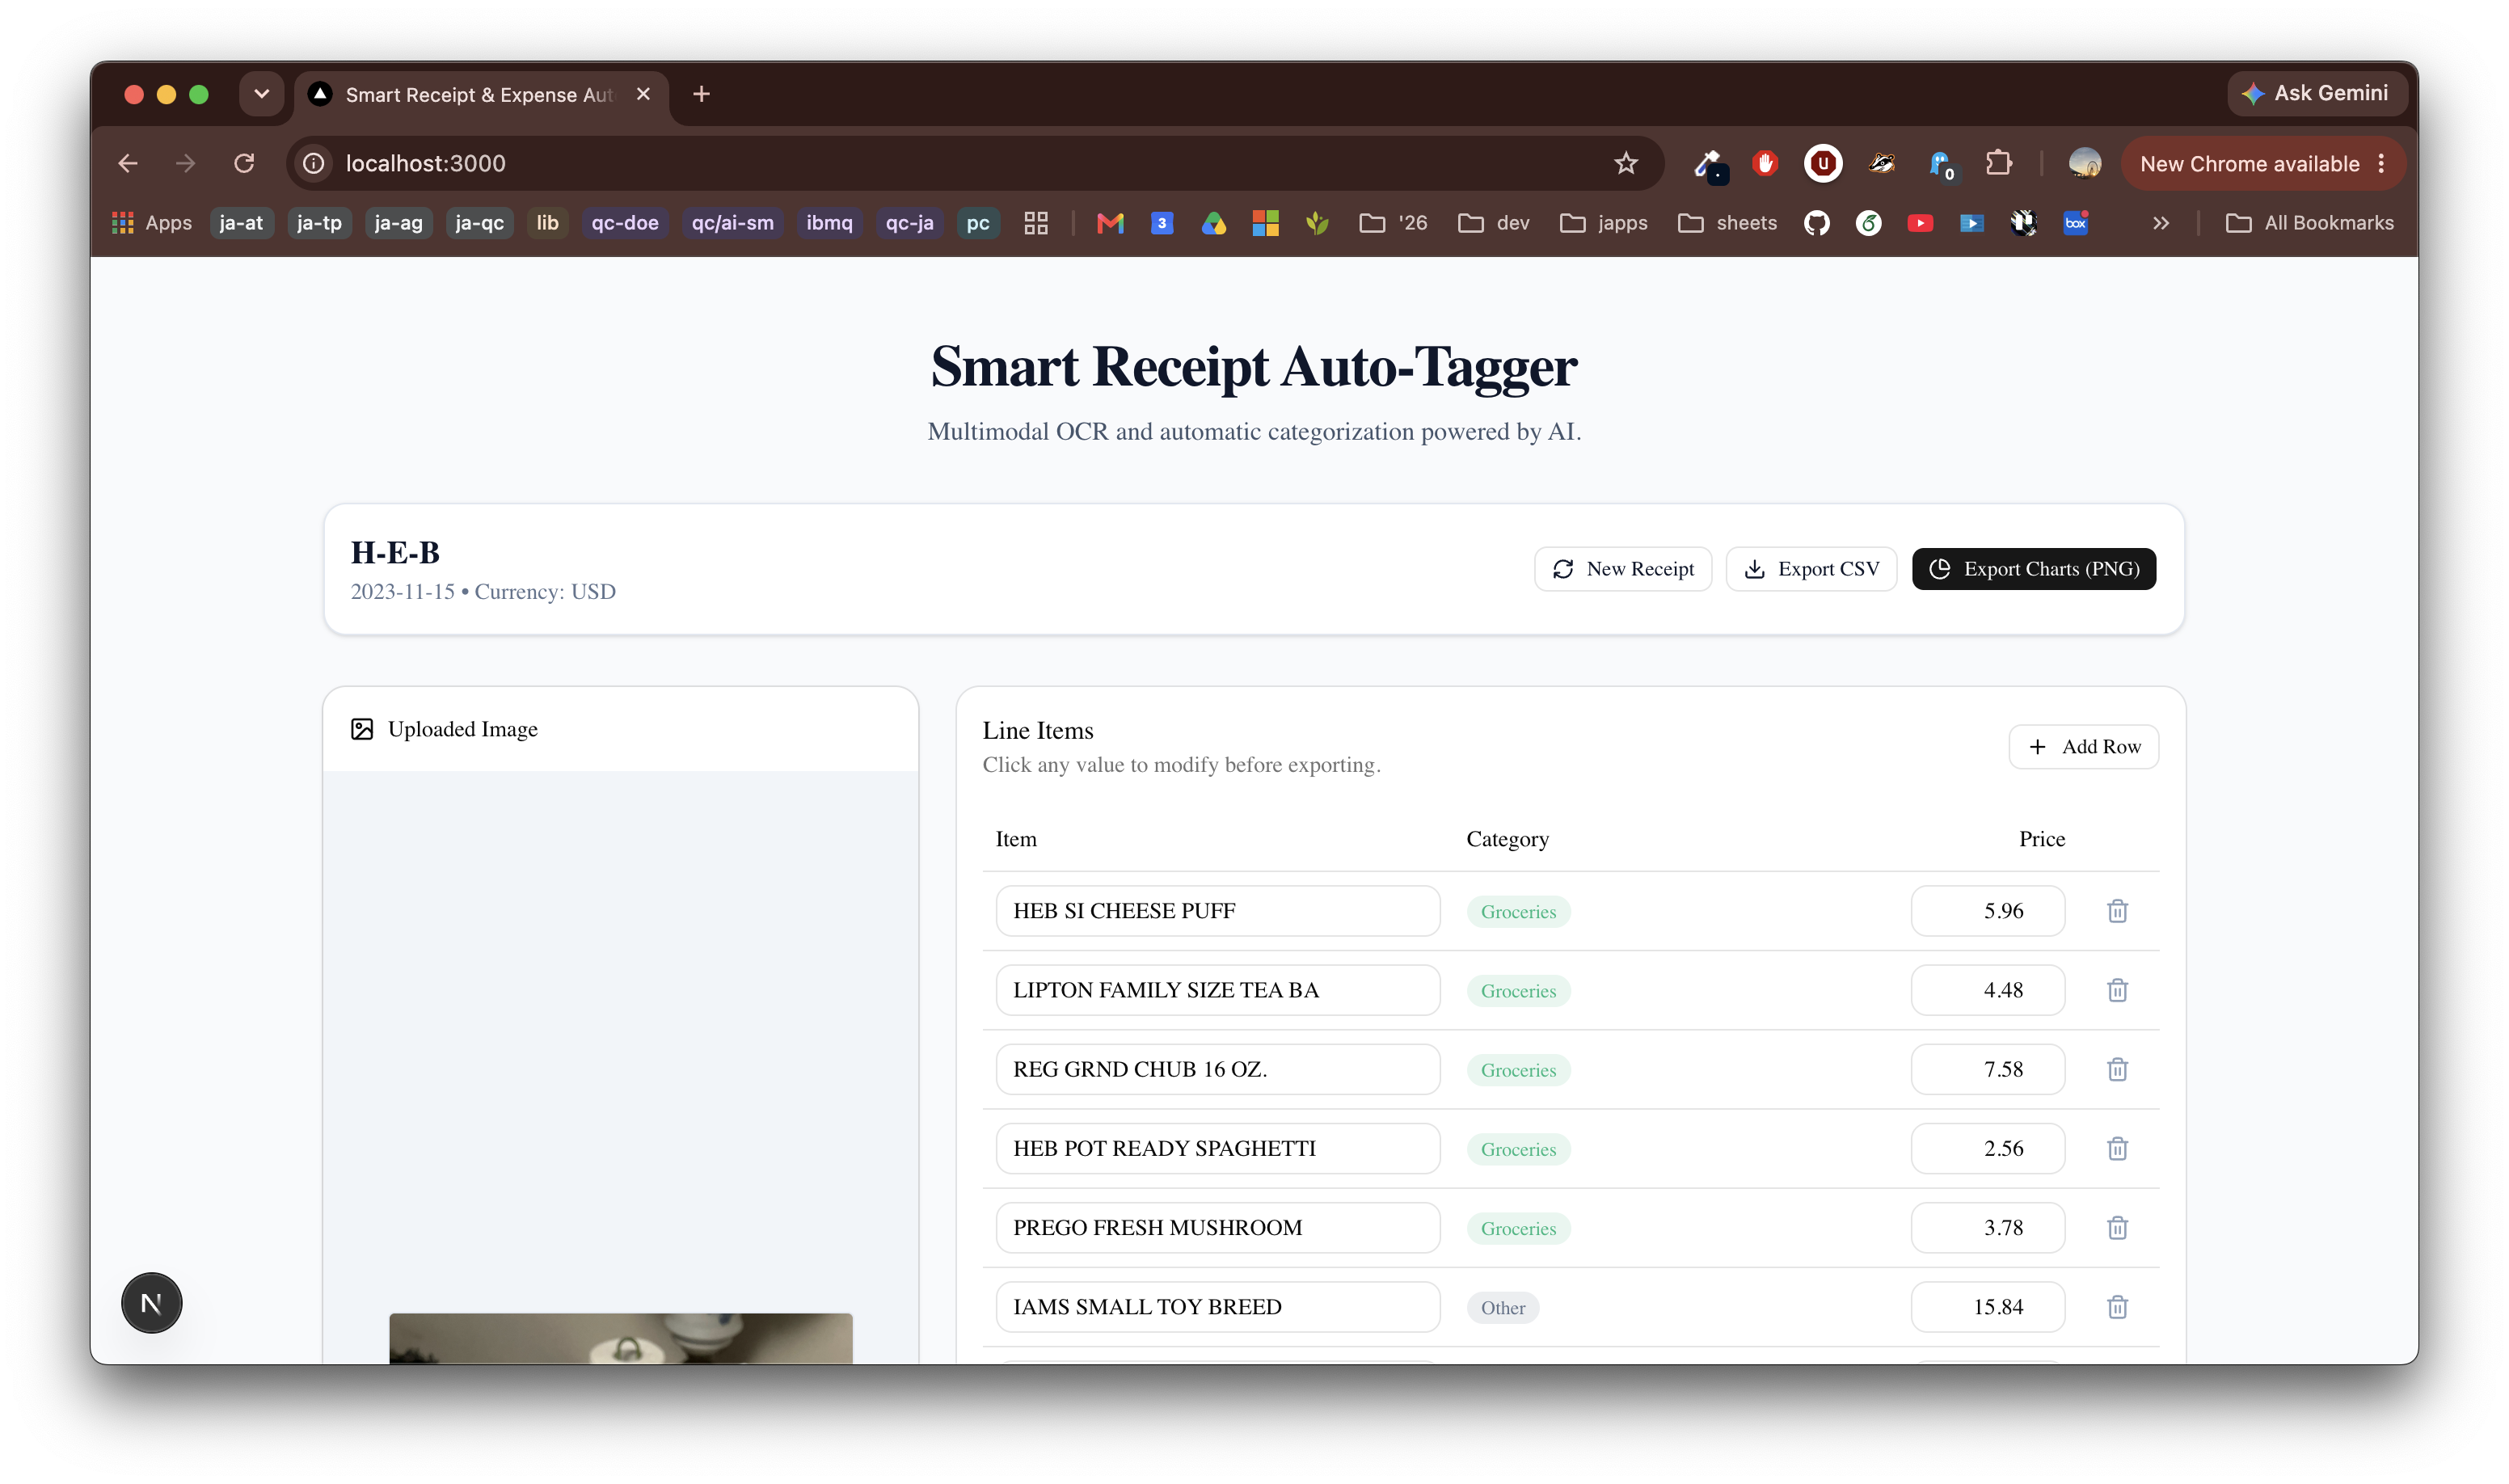Click the Groceries badge for REG GRND CHUB
2509x1484 pixels.
tap(1518, 1070)
